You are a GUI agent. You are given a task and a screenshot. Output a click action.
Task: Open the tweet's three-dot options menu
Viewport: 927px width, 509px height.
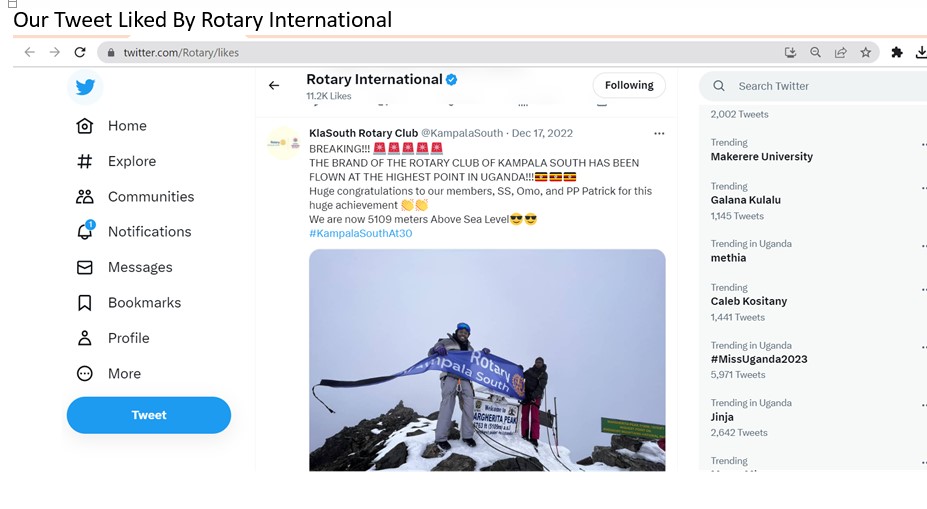pos(659,134)
